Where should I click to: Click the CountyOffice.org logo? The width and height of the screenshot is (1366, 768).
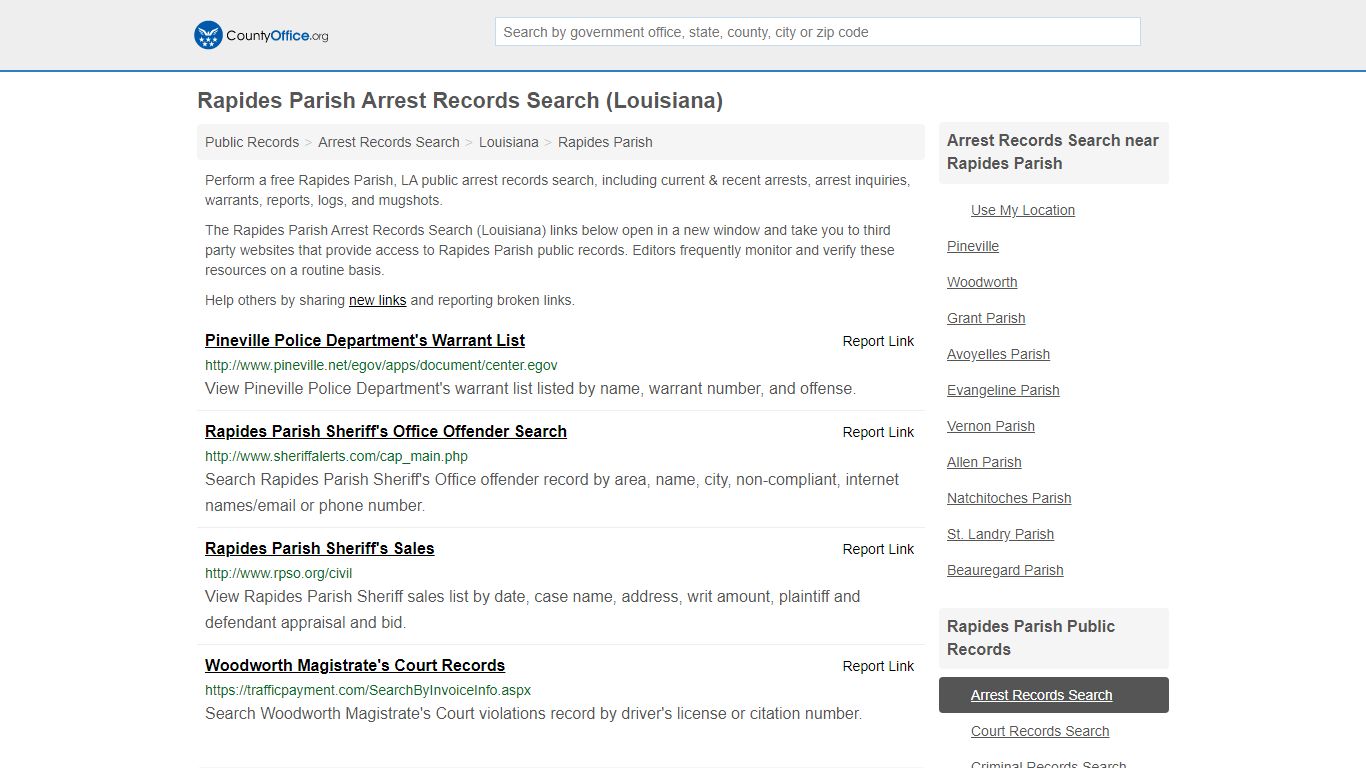[261, 35]
